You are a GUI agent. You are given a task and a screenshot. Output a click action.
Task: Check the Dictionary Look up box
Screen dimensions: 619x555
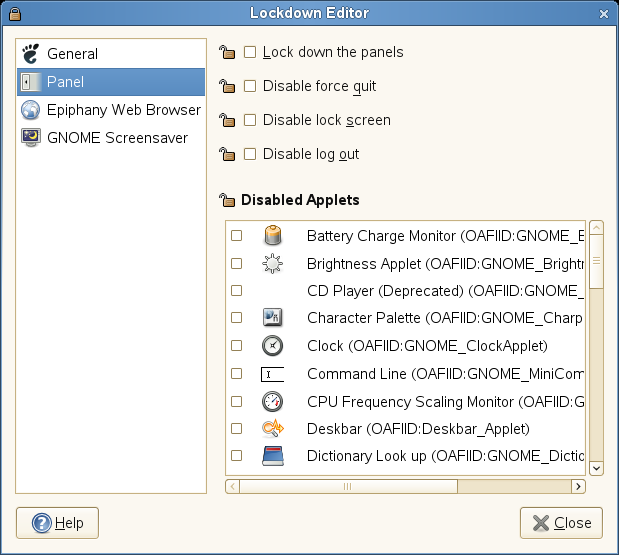click(236, 456)
